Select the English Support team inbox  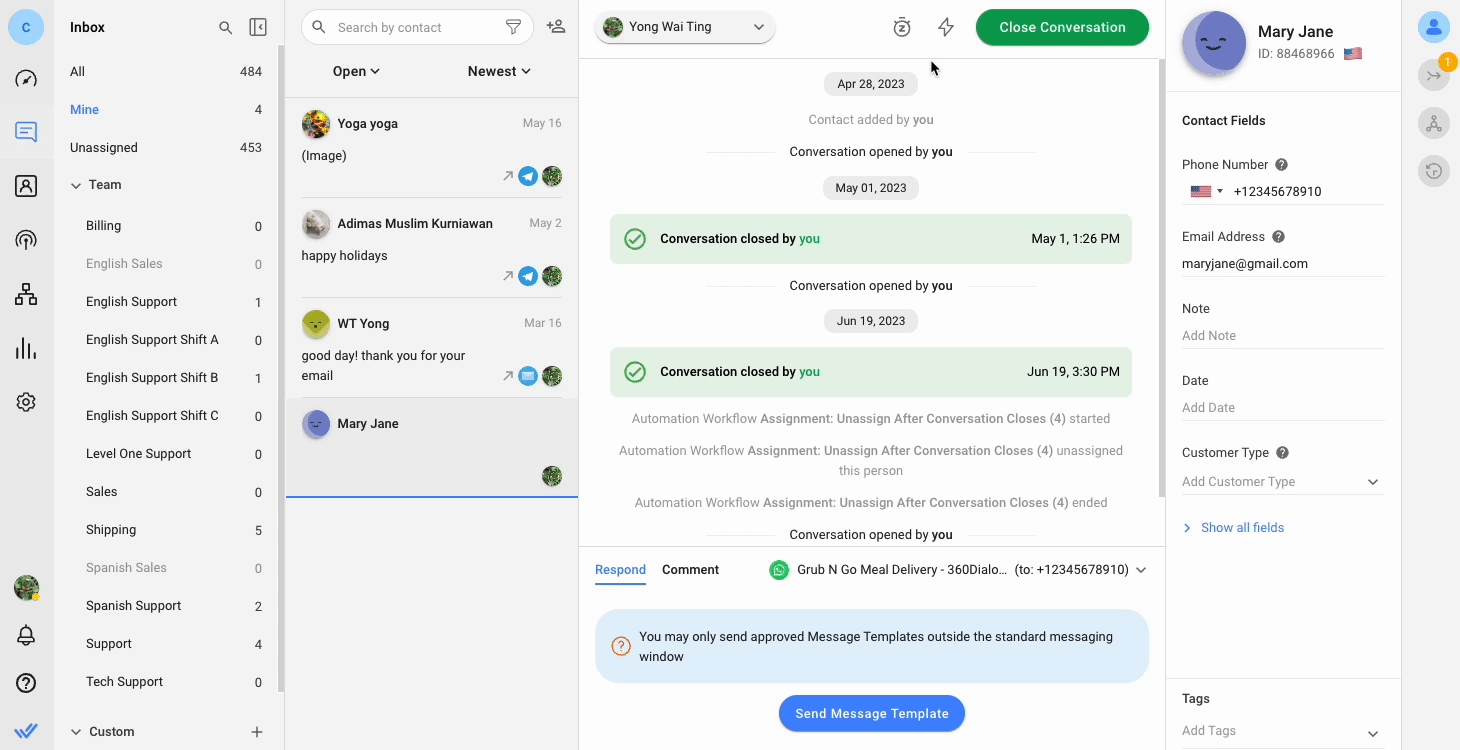point(166,302)
